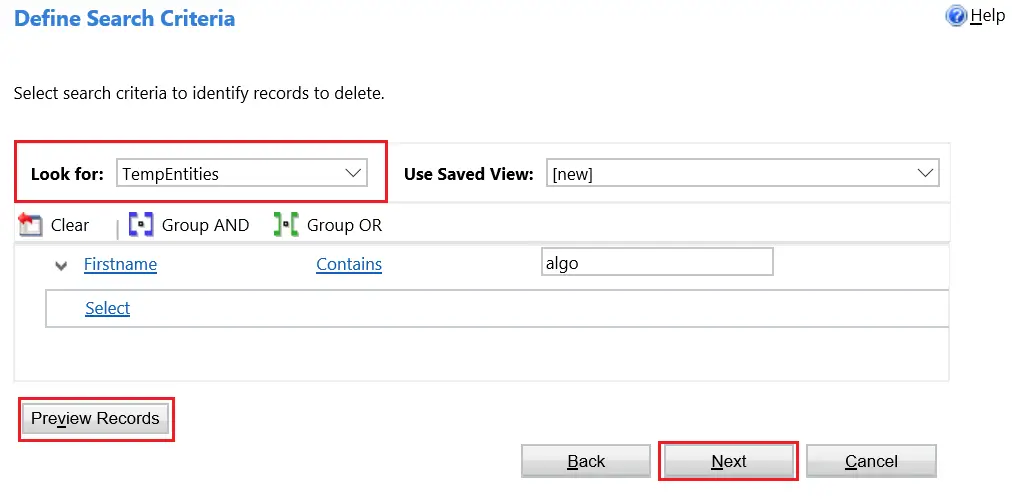Screen dimensions: 1012x499
Task: Click the Contains operator link
Action: coord(349,264)
